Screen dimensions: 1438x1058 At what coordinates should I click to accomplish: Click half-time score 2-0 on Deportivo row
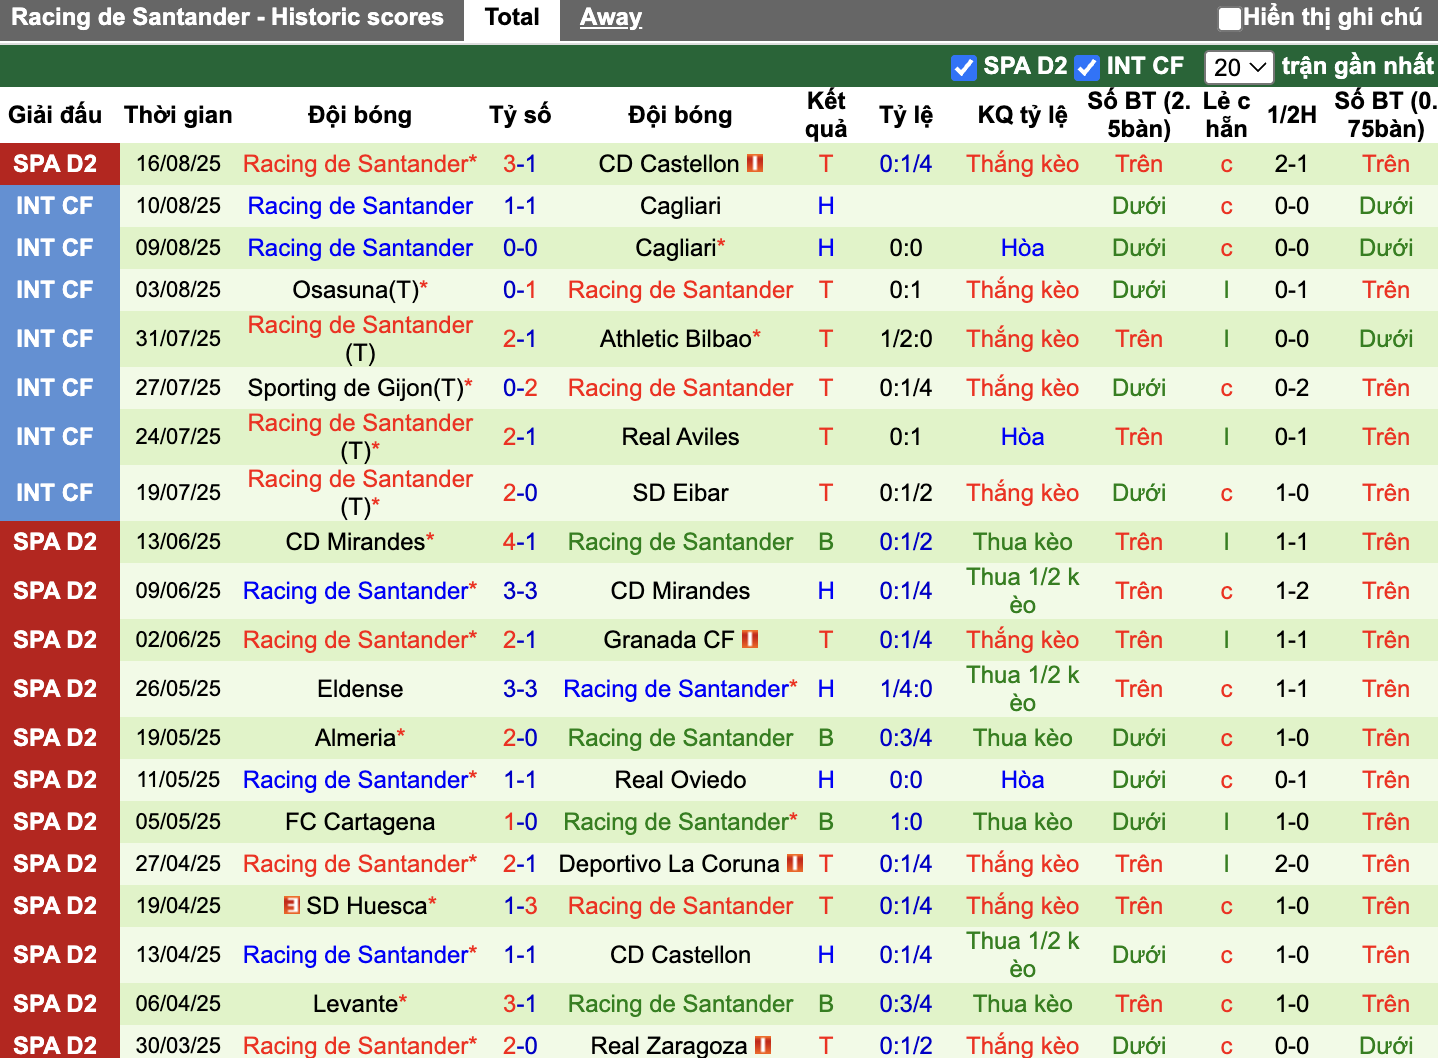coord(1291,864)
